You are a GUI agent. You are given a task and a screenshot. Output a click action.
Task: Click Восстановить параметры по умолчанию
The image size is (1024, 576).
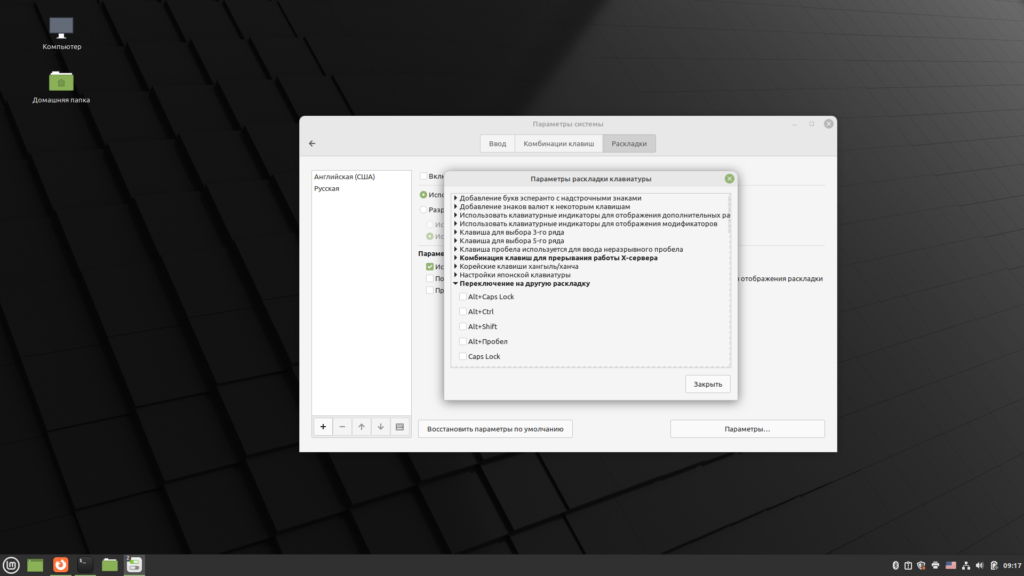coord(495,429)
